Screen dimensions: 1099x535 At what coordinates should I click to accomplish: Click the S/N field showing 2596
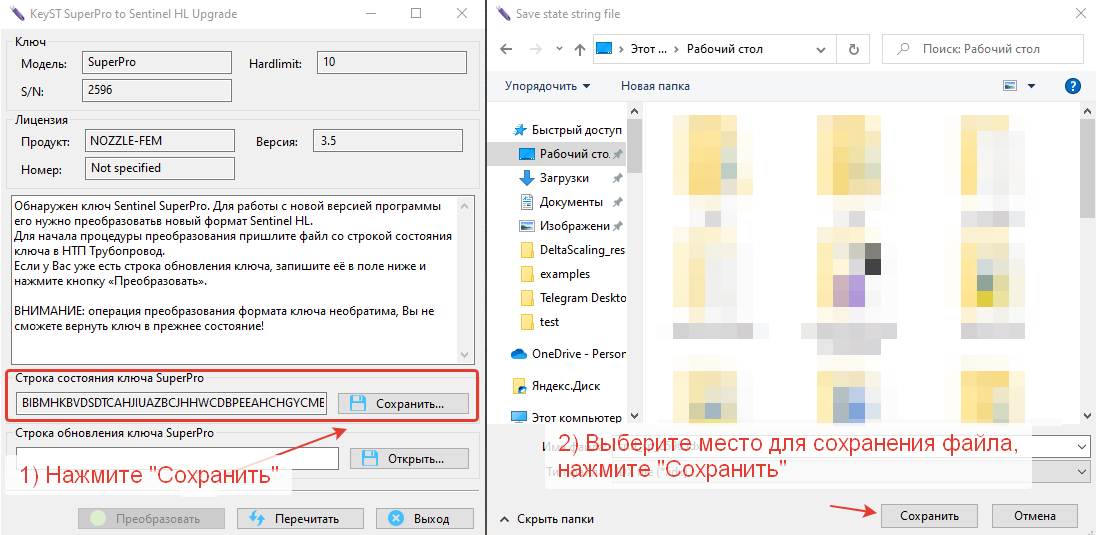pos(157,90)
